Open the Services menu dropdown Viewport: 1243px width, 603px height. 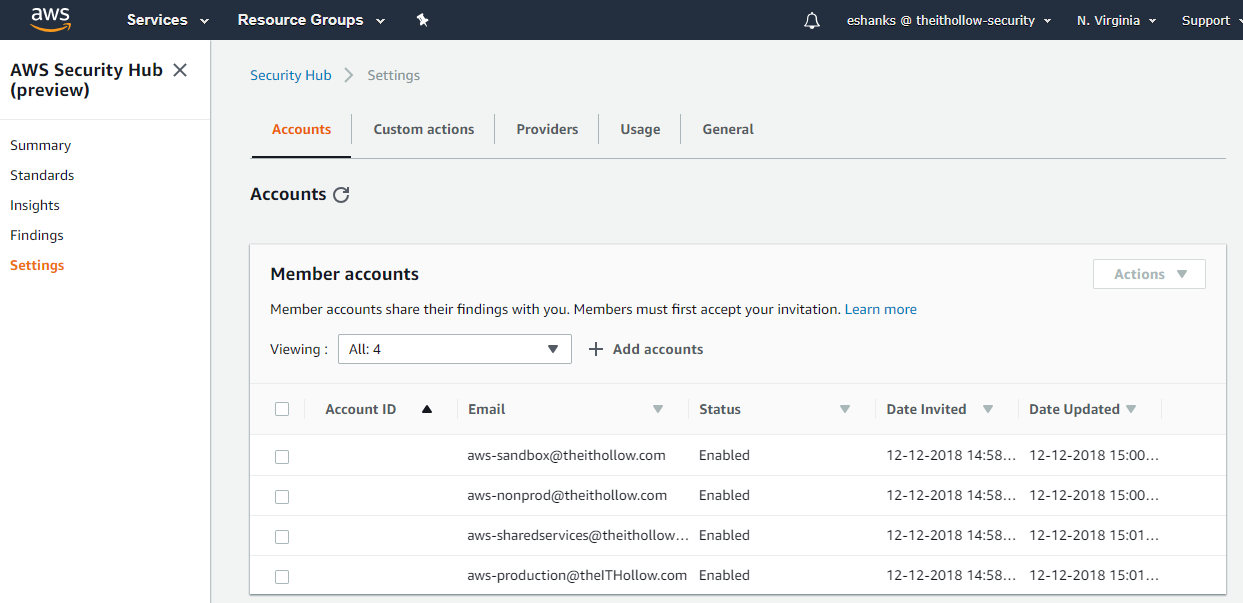click(167, 20)
